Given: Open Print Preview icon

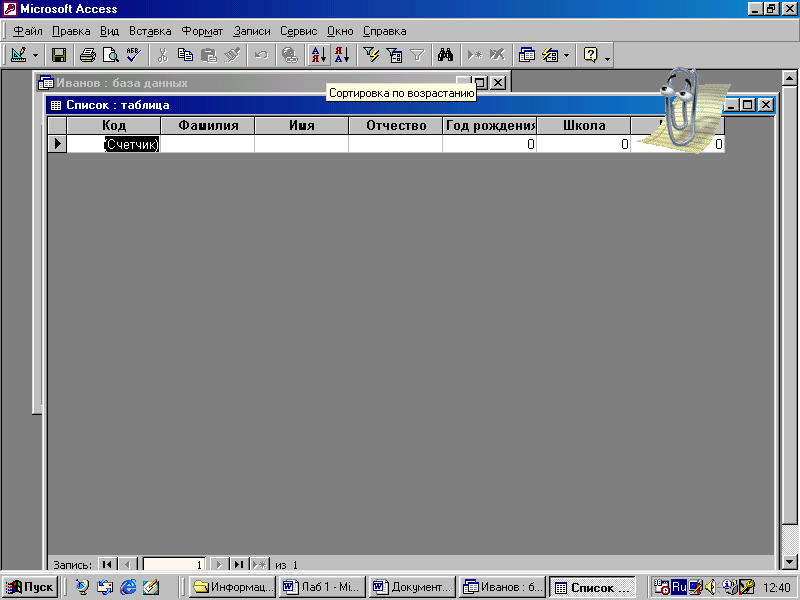Looking at the screenshot, I should click(x=110, y=55).
